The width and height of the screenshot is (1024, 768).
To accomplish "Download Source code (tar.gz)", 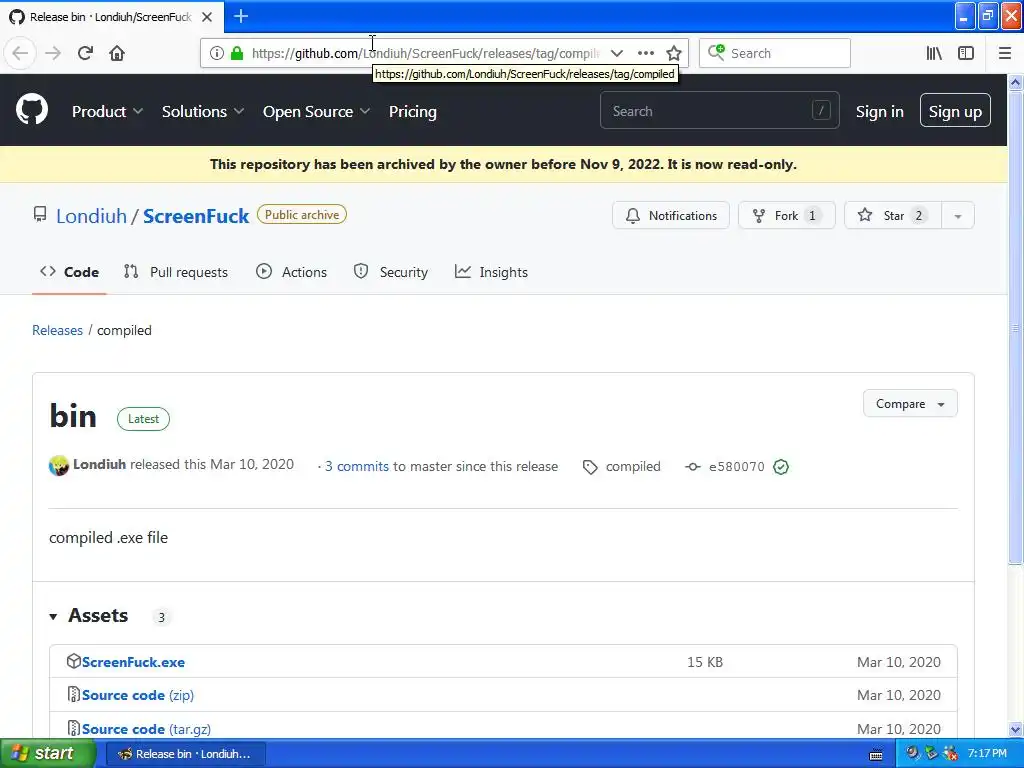I will 146,729.
